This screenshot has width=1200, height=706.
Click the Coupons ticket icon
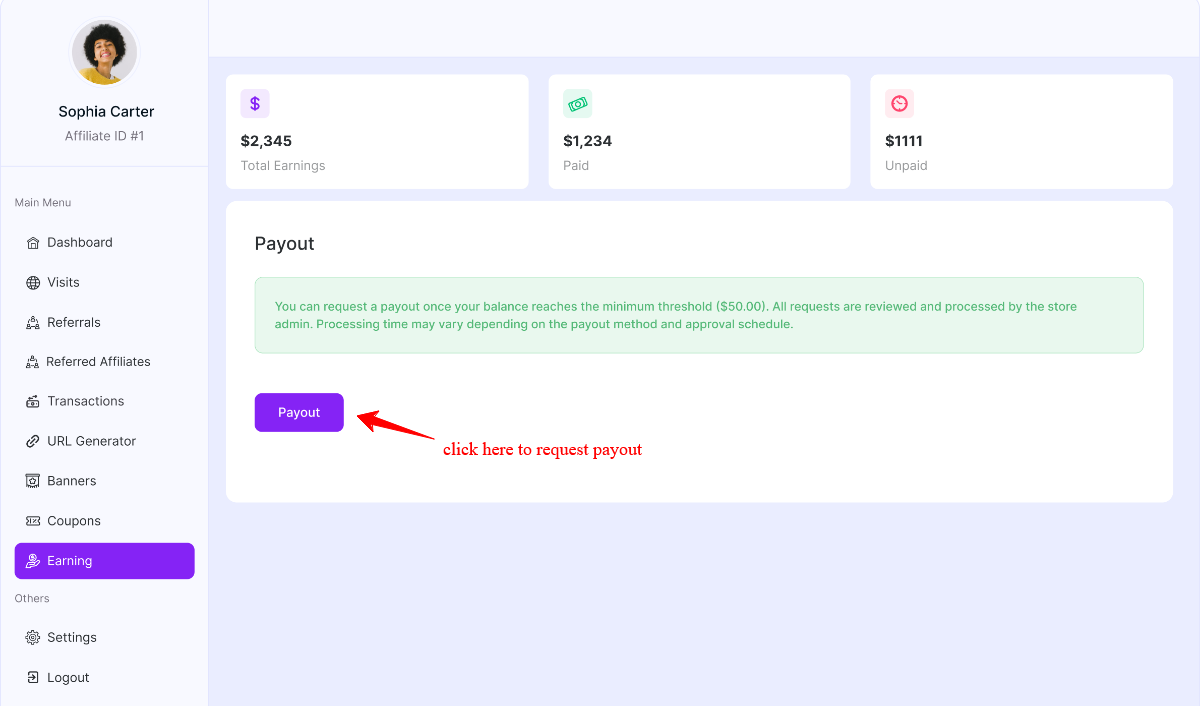(33, 521)
